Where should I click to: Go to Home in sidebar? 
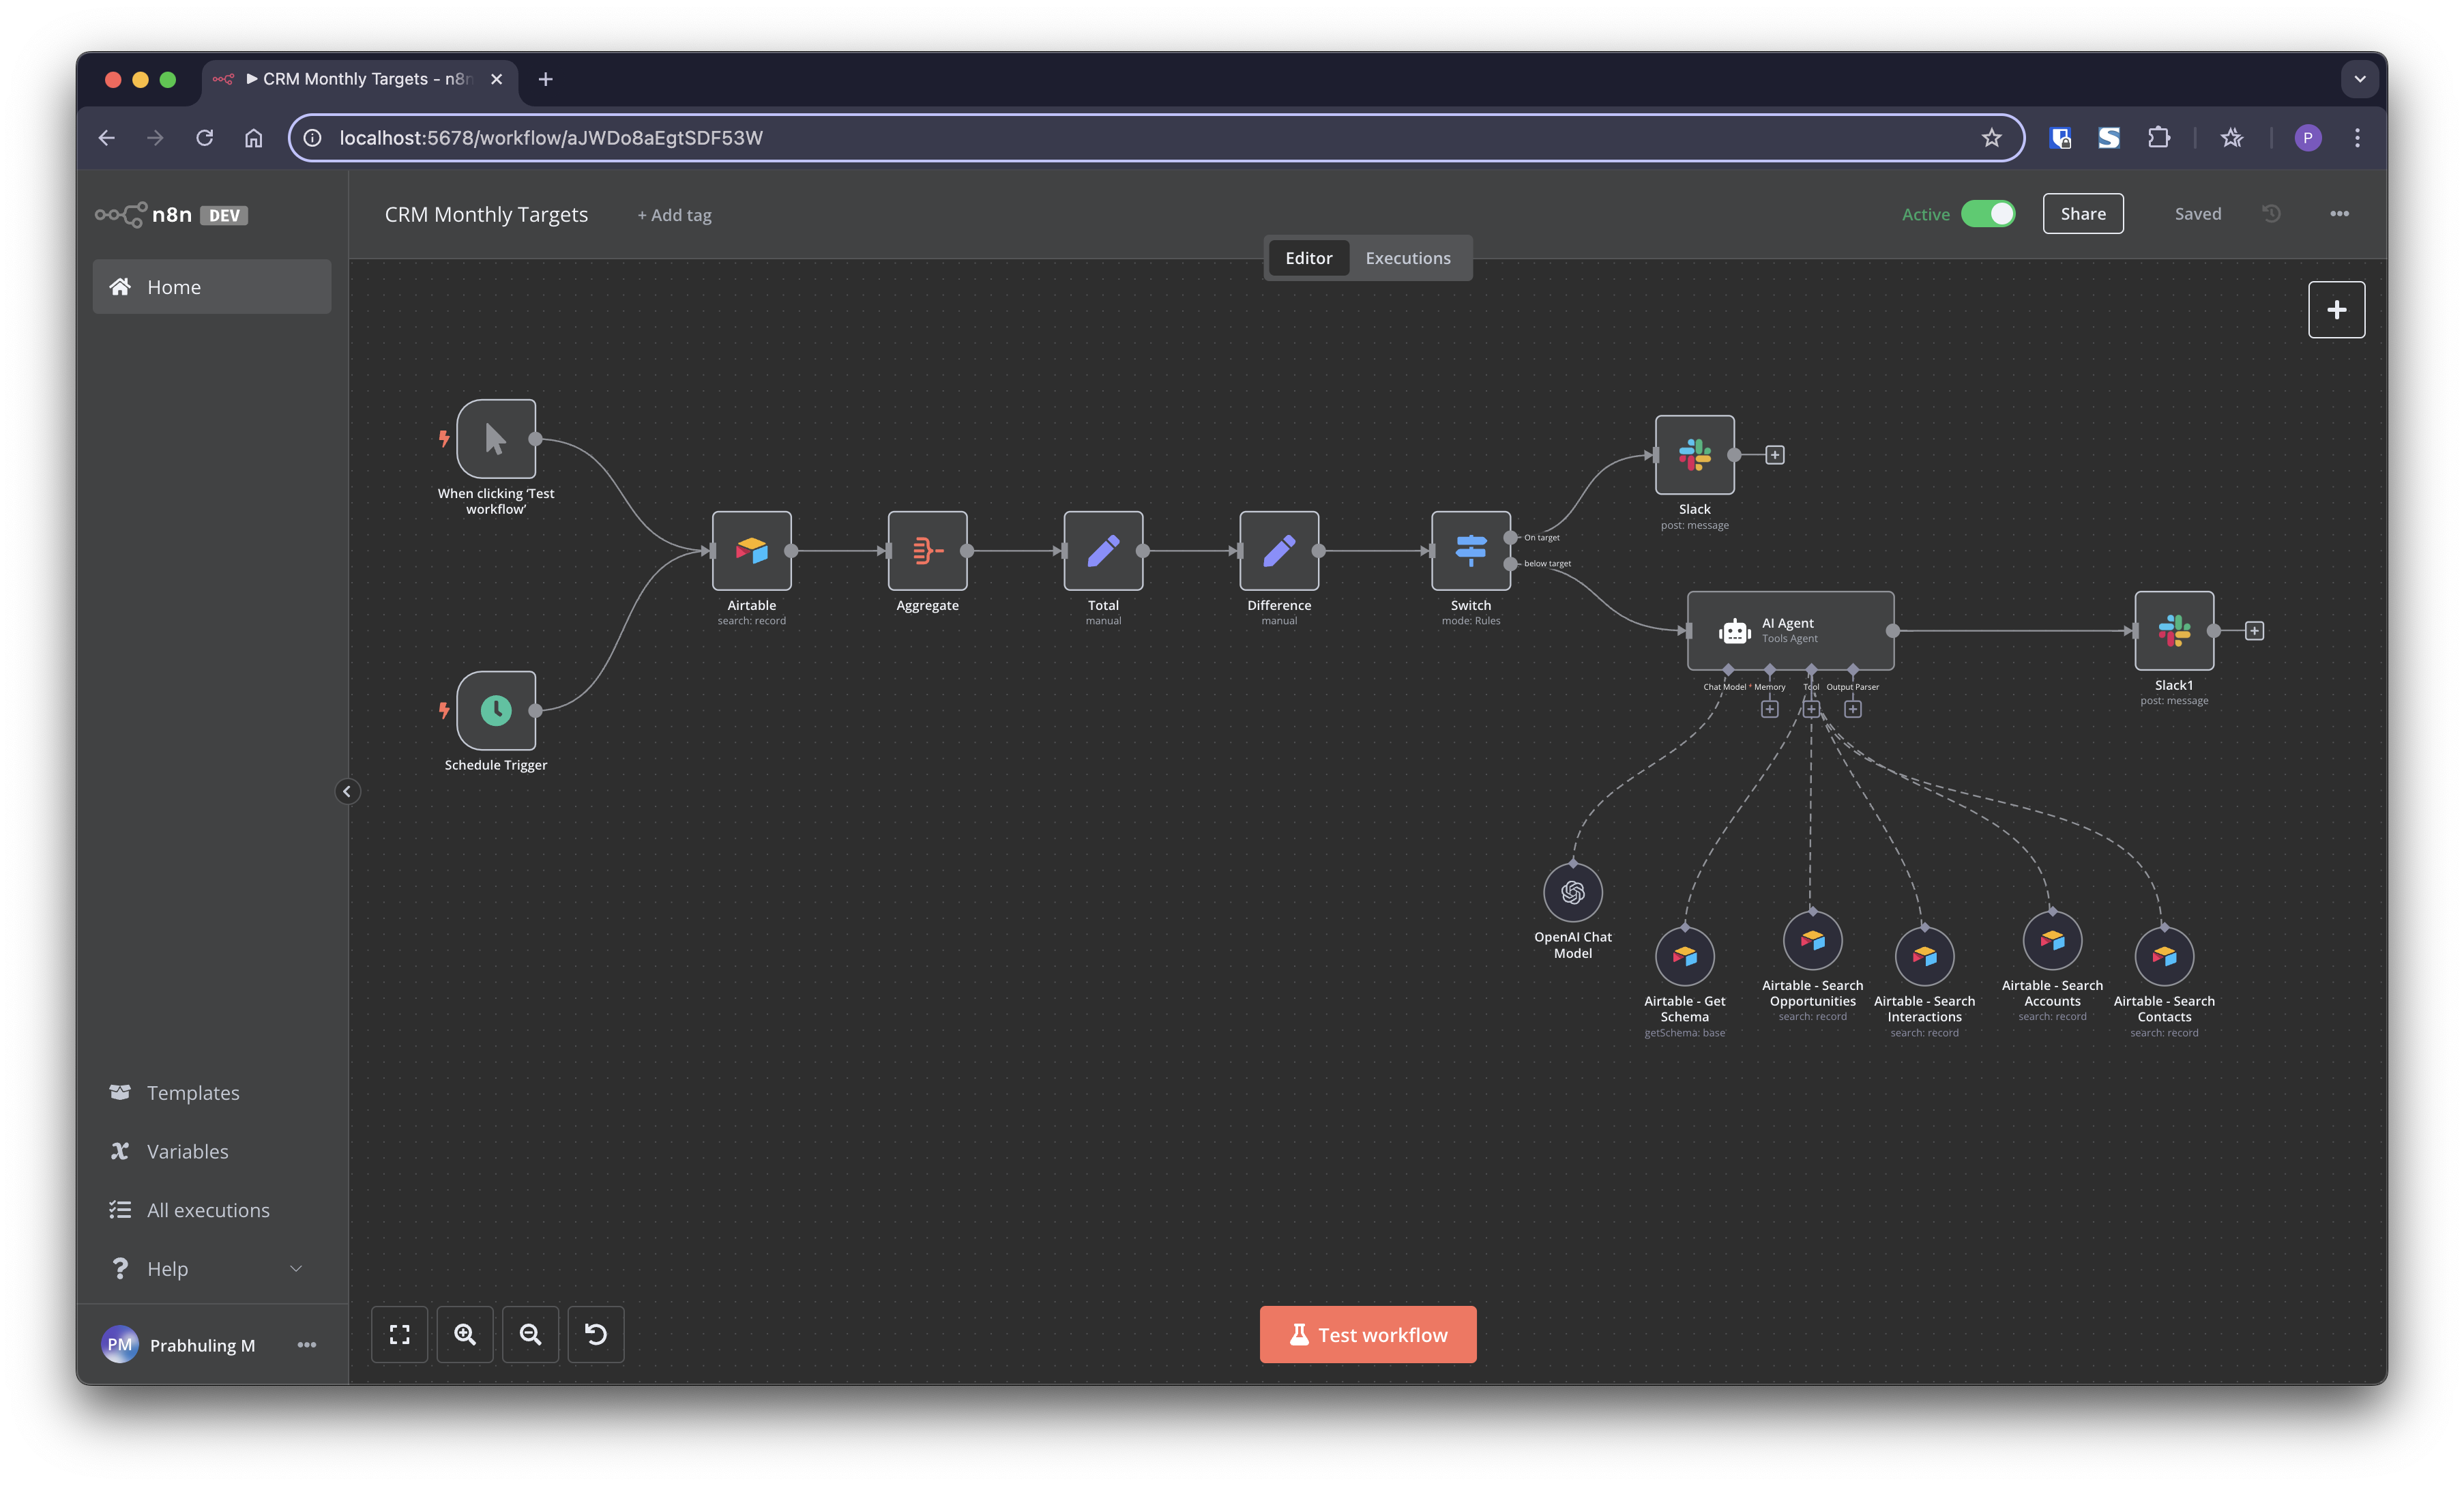212,287
